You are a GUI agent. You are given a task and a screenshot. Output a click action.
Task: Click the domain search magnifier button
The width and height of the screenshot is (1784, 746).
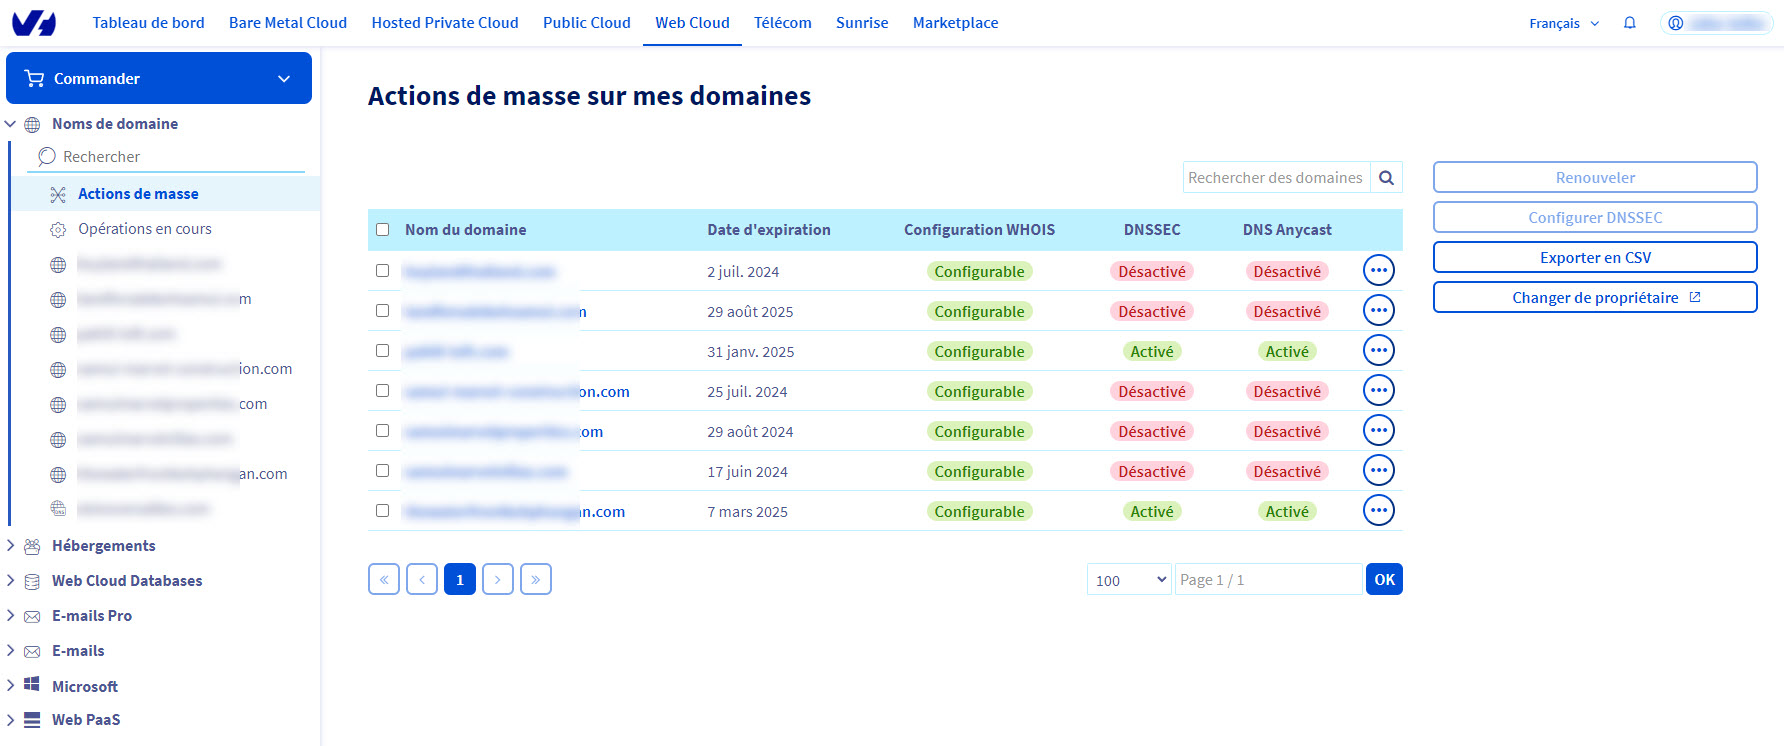pos(1386,178)
